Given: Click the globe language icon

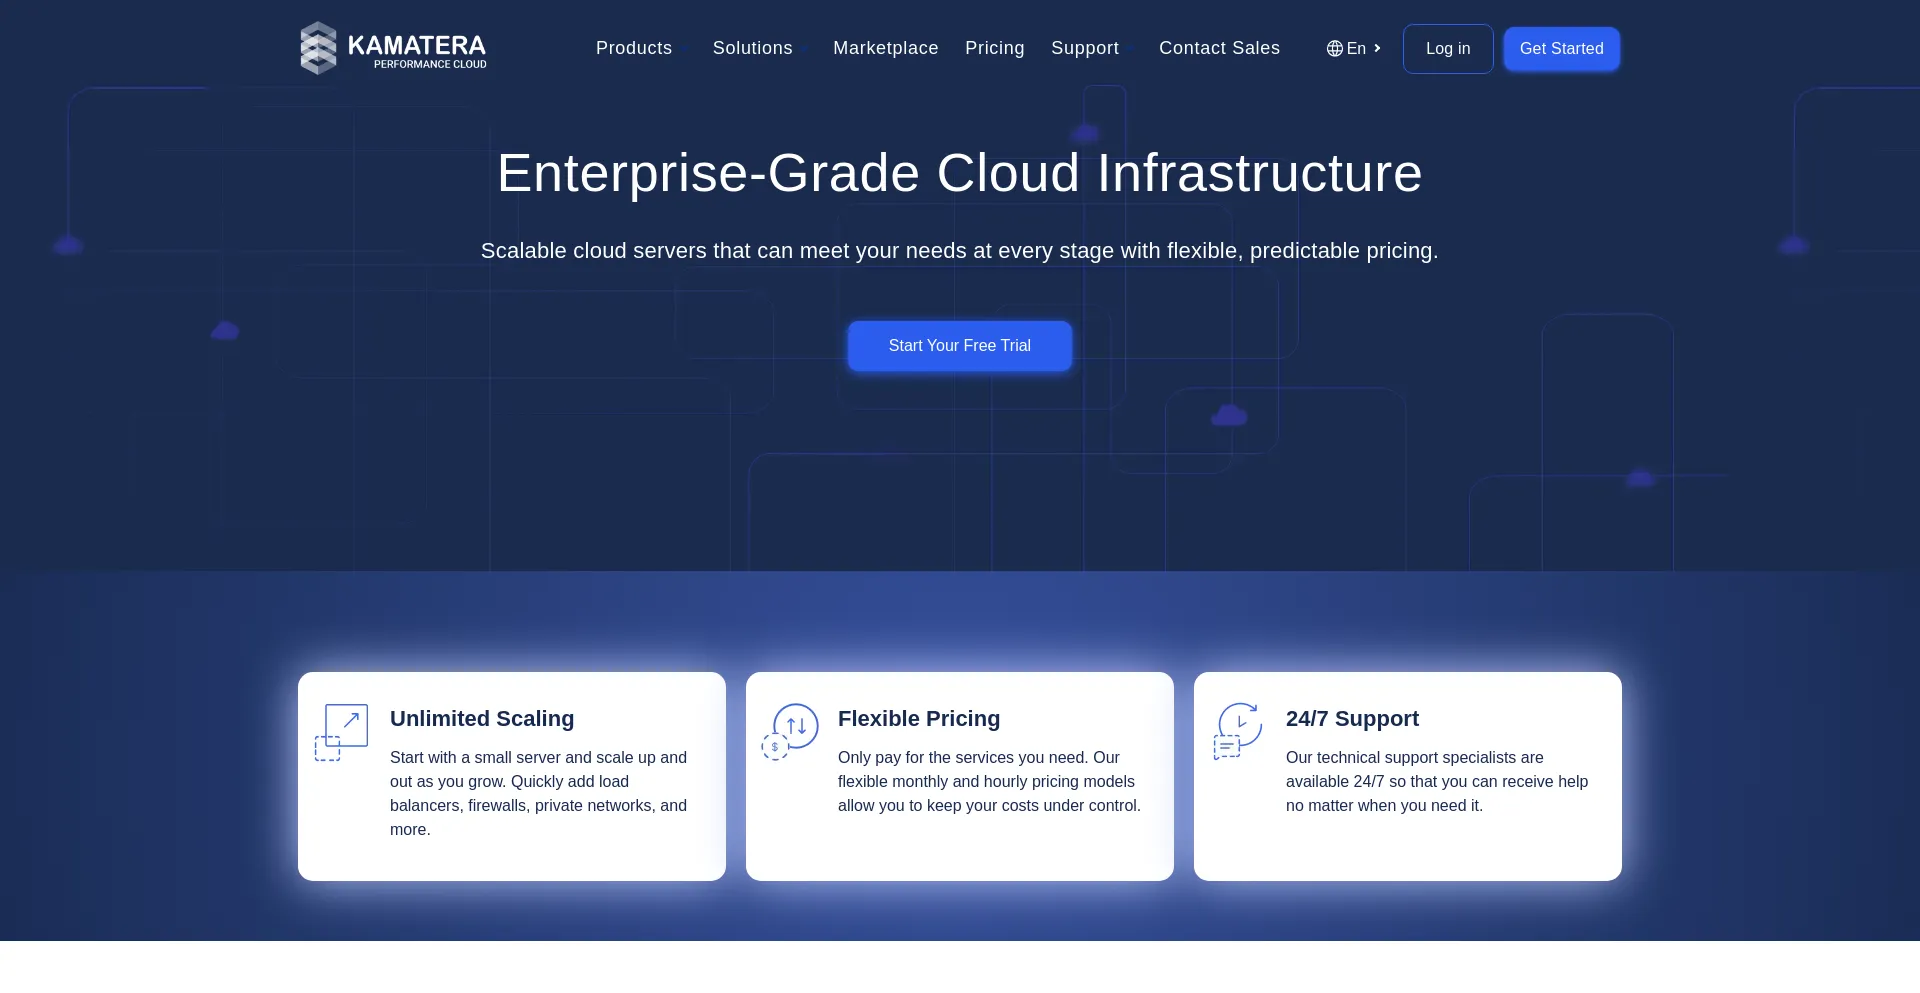Looking at the screenshot, I should tap(1334, 48).
